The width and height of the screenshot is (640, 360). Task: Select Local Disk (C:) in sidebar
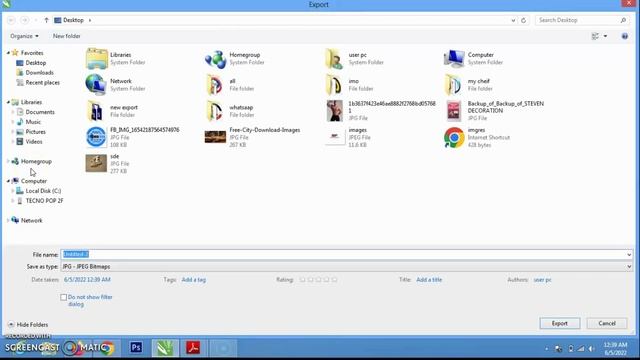[43, 191]
